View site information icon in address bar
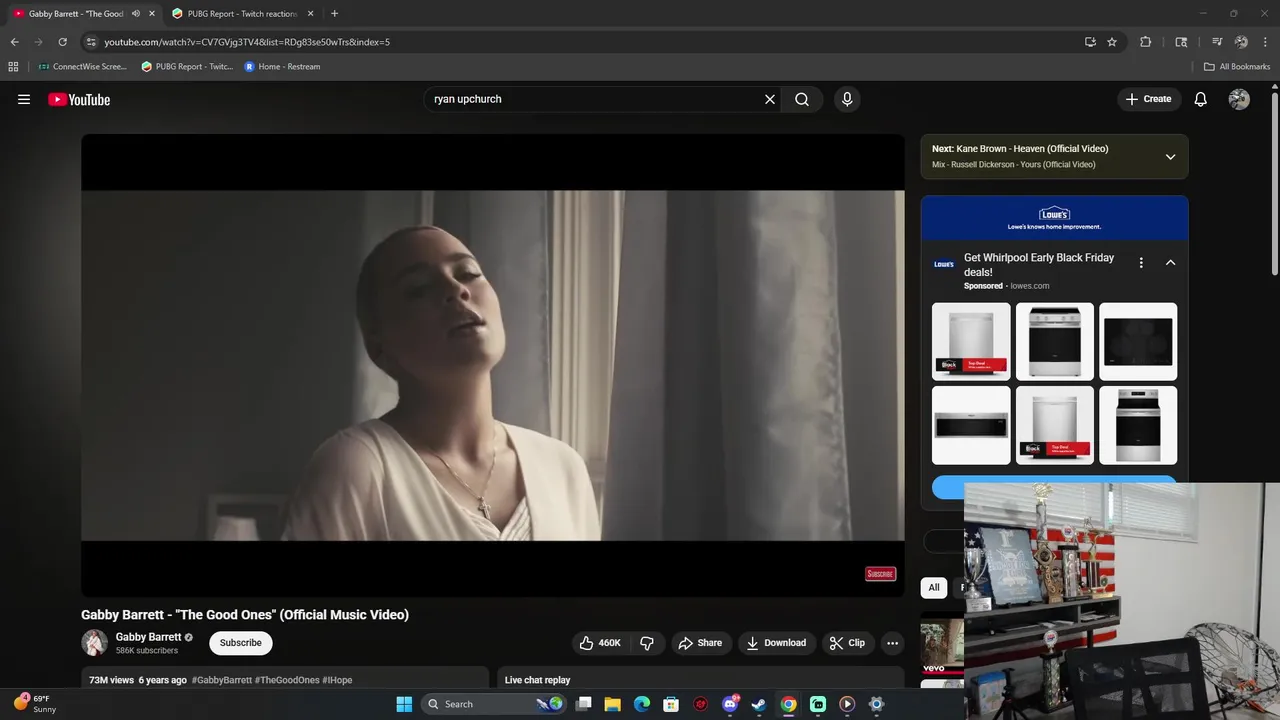The height and width of the screenshot is (720, 1280). (x=91, y=42)
